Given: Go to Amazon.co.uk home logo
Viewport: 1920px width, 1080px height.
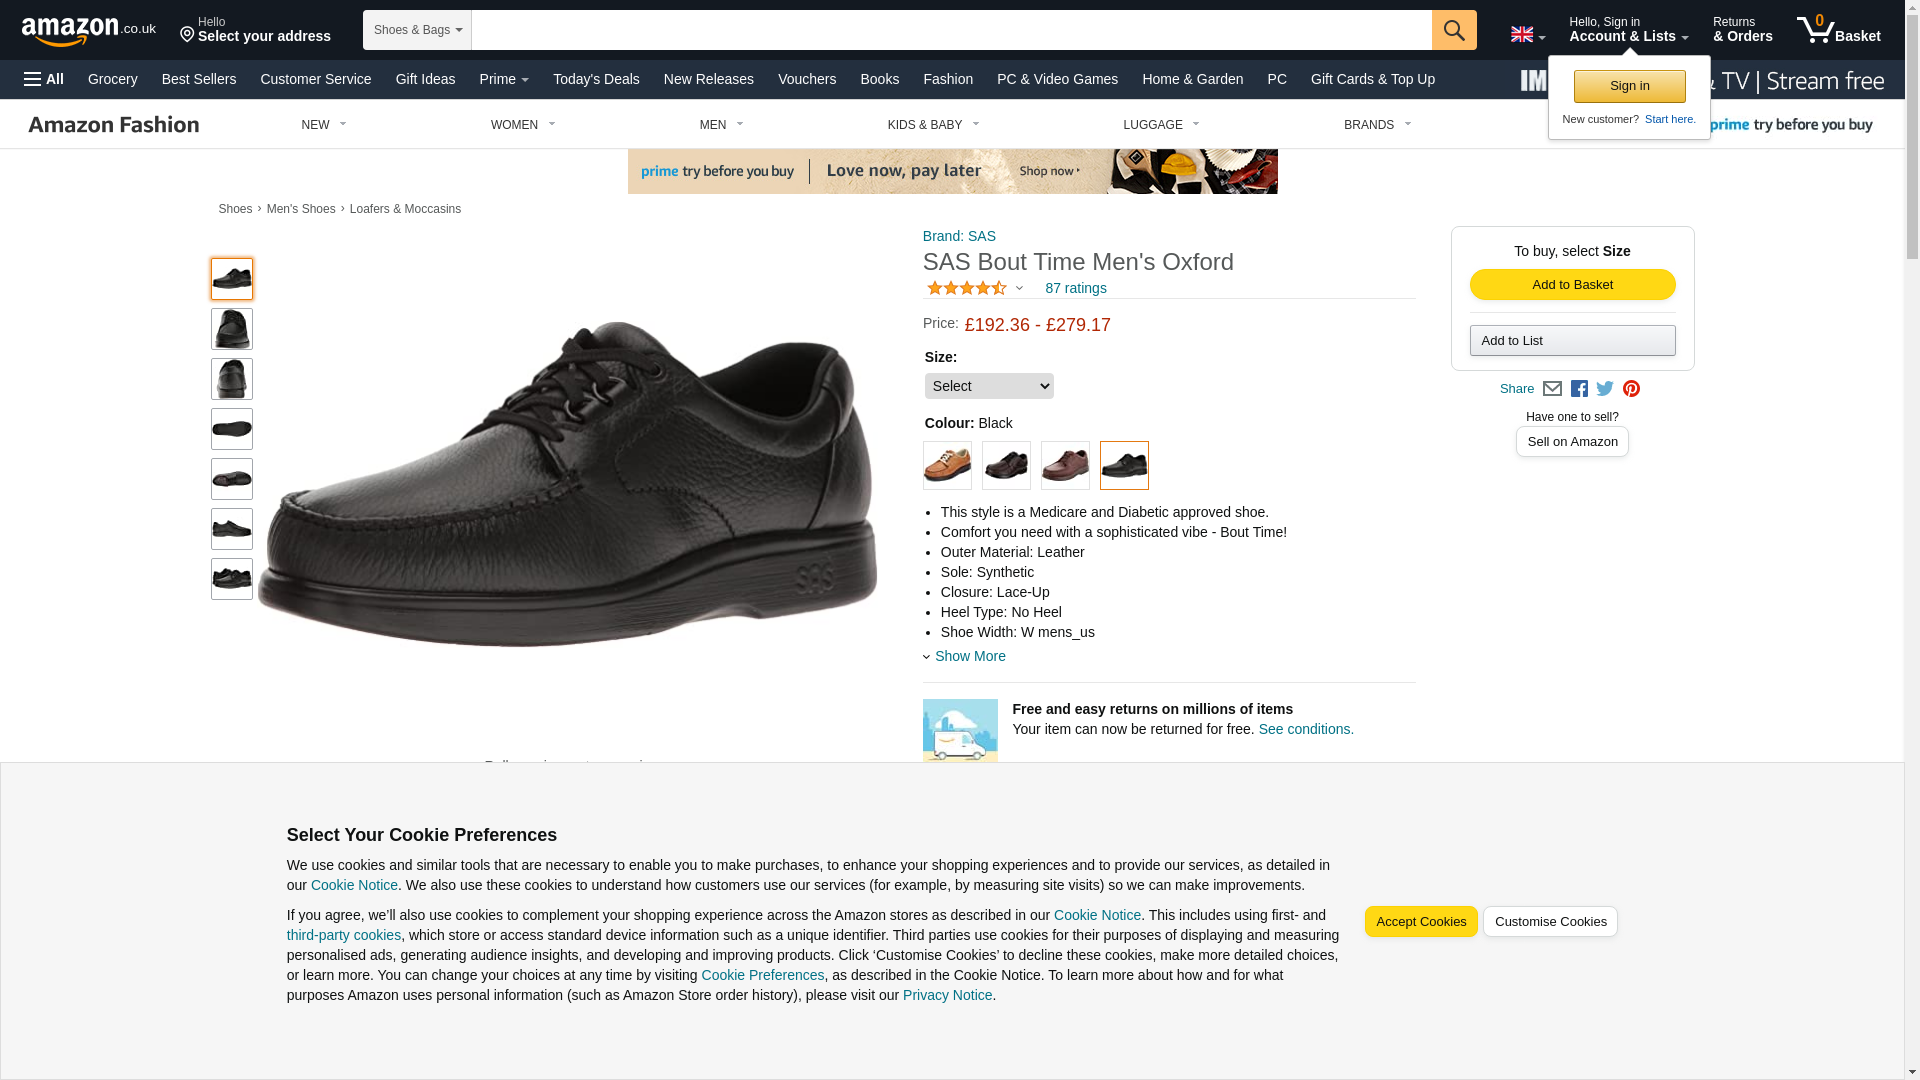Looking at the screenshot, I should pos(89,30).
